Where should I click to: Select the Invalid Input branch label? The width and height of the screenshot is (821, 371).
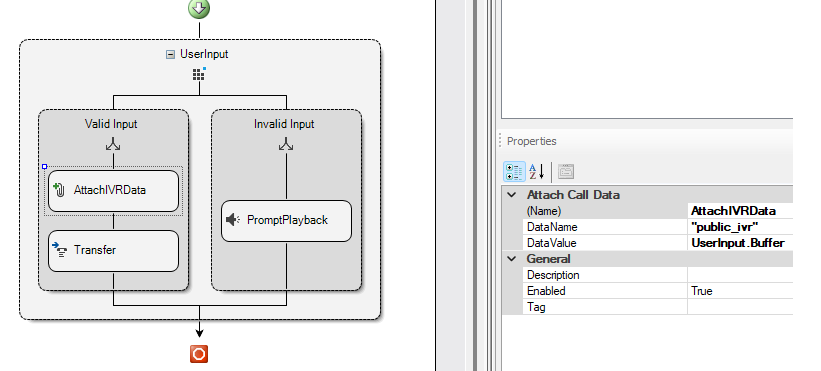point(284,124)
